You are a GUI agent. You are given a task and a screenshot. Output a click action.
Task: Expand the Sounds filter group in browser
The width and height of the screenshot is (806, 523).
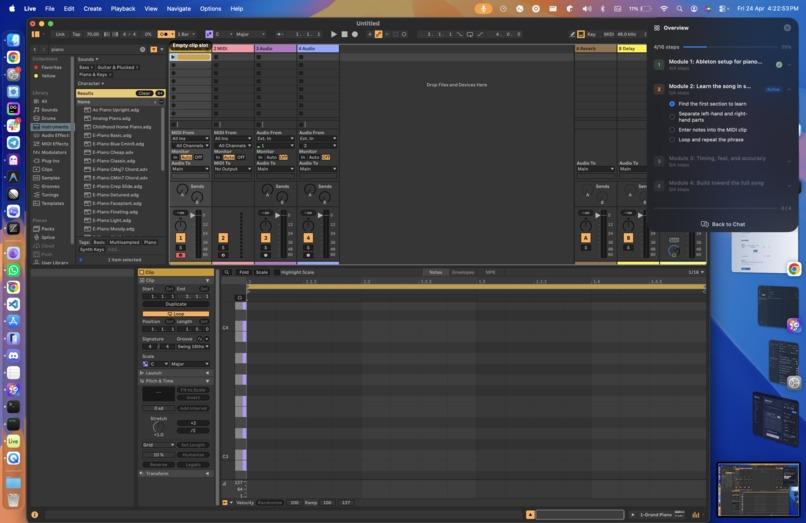88,60
